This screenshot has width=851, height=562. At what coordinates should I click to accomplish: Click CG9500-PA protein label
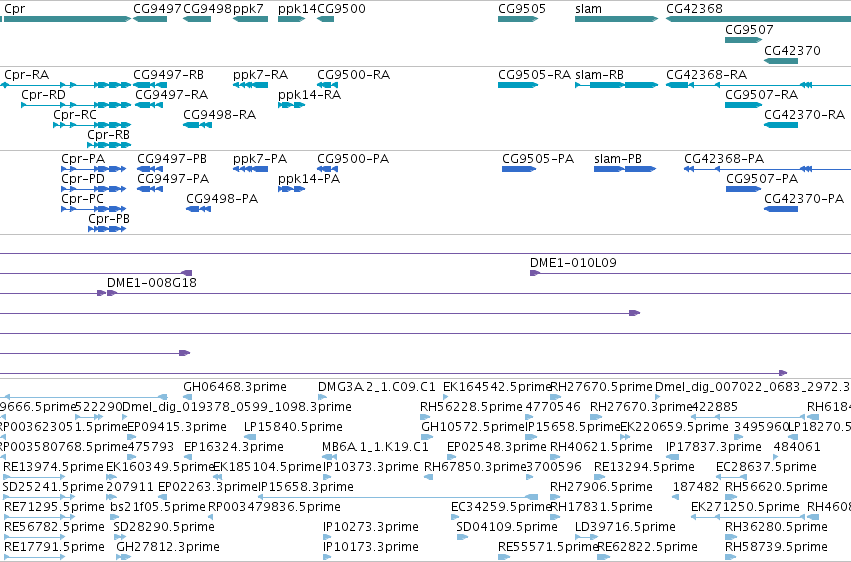pos(353,159)
